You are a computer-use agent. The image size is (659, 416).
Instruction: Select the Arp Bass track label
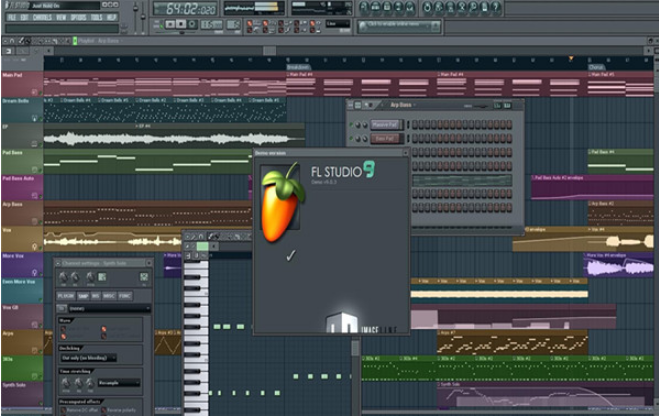tap(13, 205)
